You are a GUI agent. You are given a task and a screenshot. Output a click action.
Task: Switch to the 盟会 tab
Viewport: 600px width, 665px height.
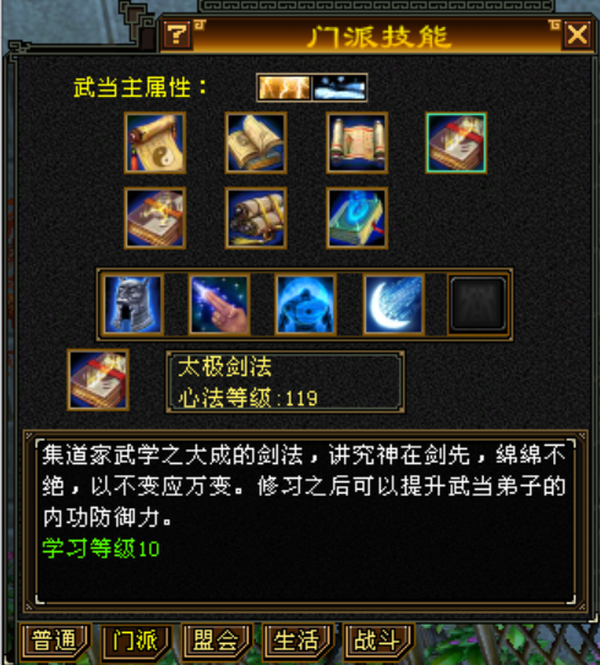click(x=216, y=641)
